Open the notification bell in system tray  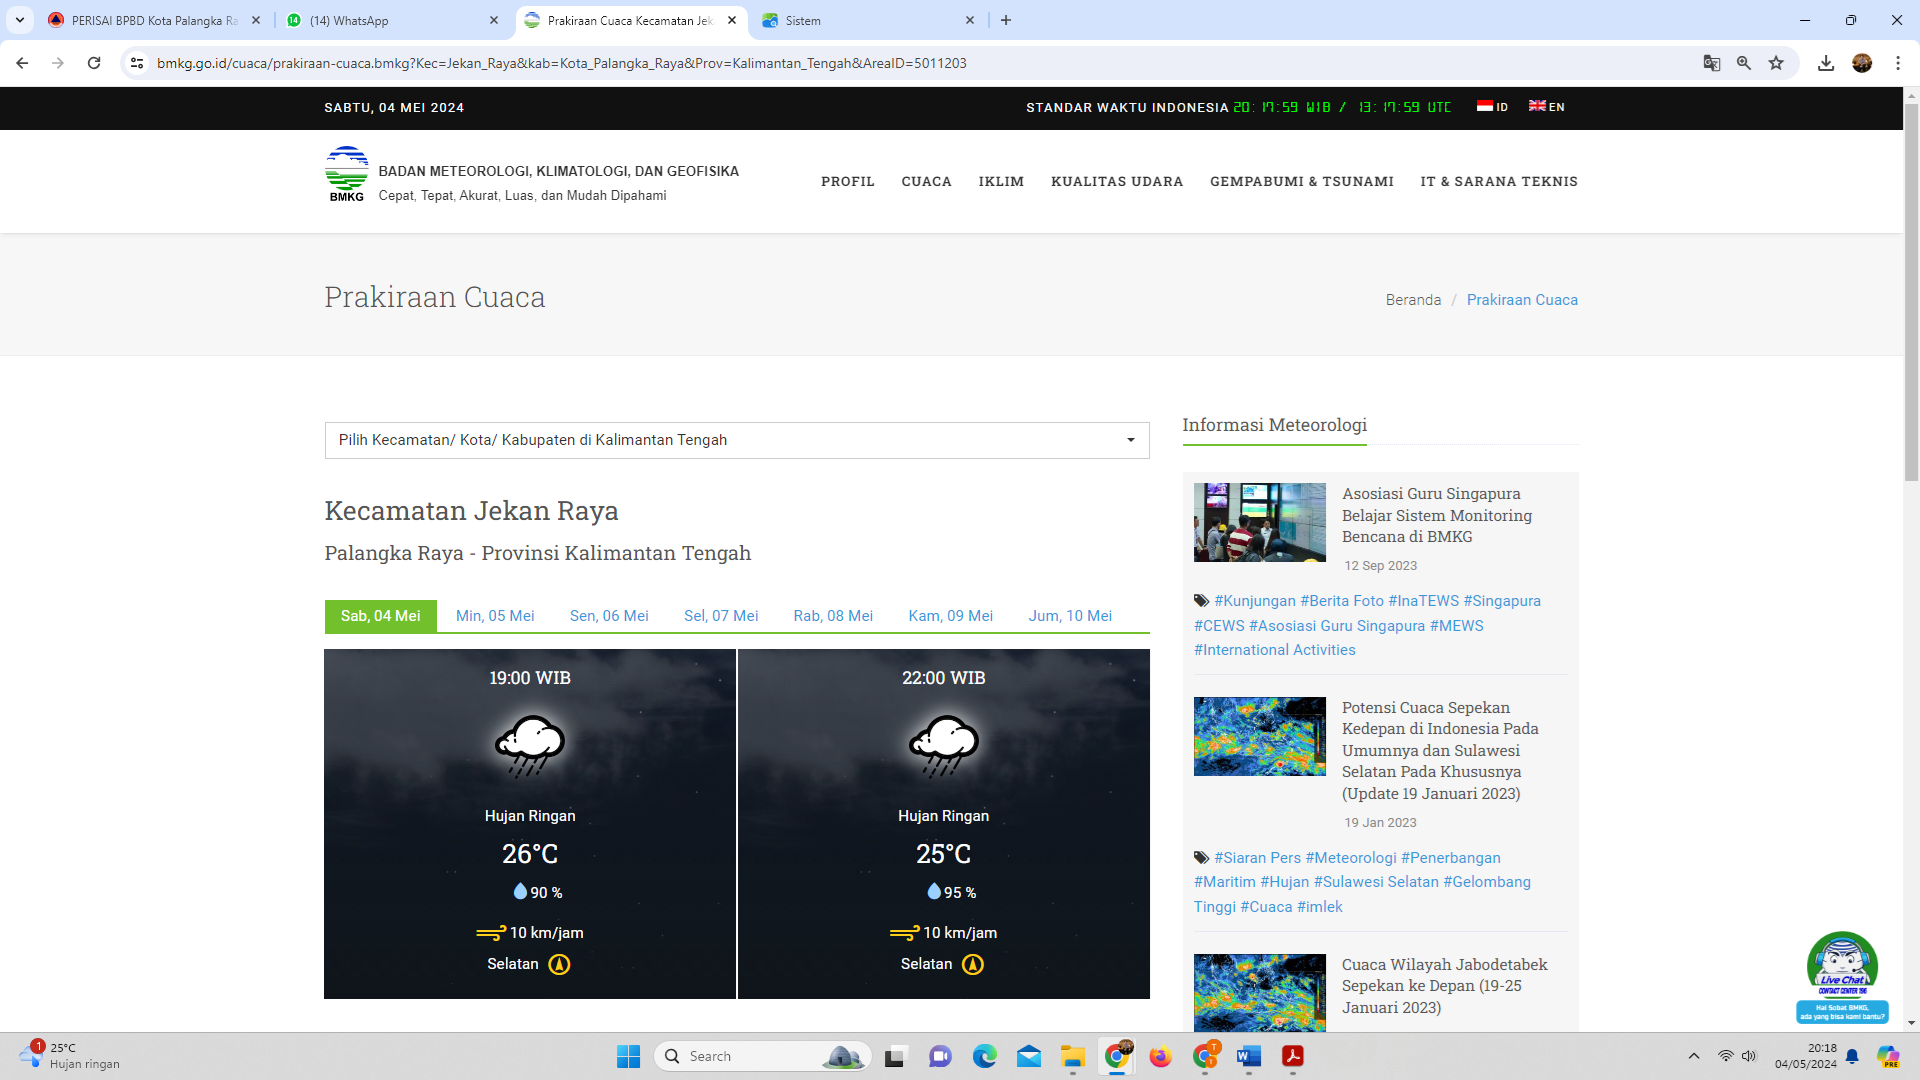pyautogui.click(x=1852, y=1056)
